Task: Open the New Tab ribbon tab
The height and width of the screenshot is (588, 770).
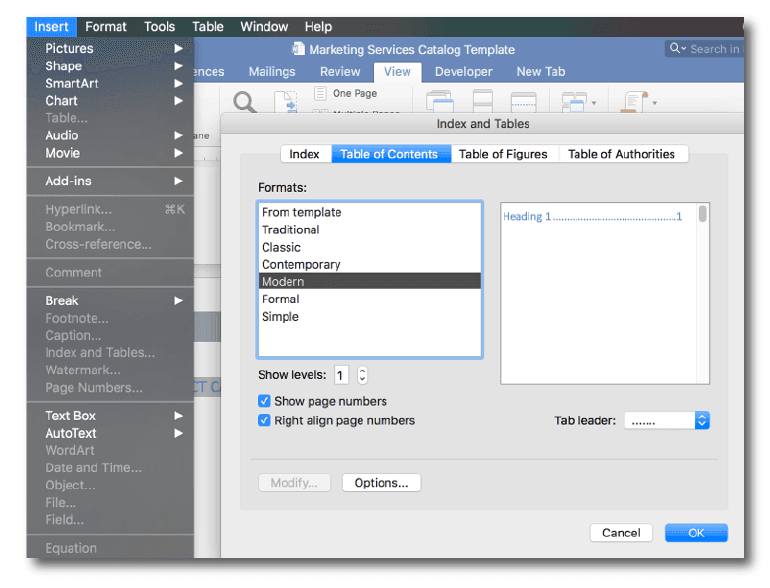Action: [x=541, y=72]
